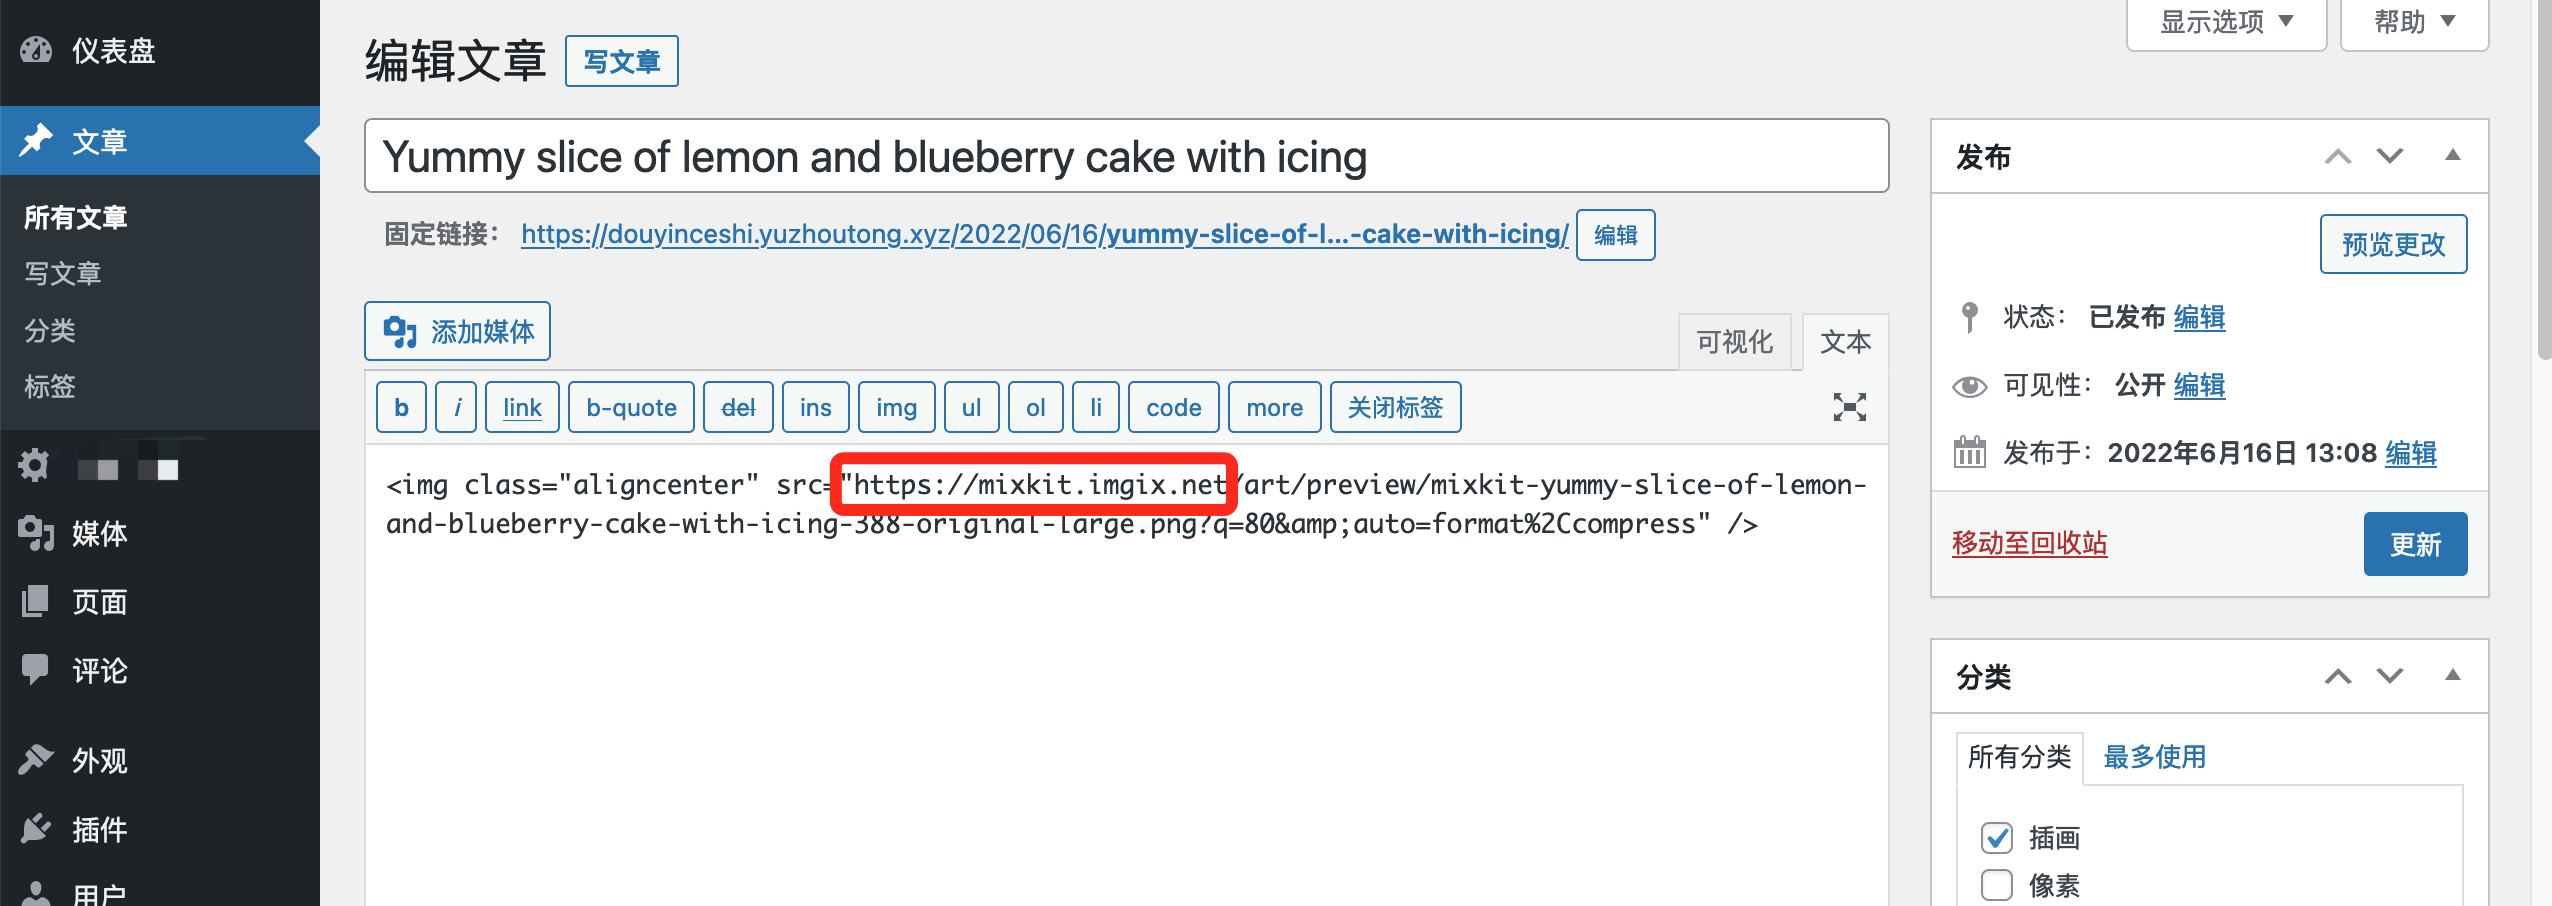Click the 添加媒体 add media button
Screen dimensions: 2552x906
pyautogui.click(x=457, y=331)
